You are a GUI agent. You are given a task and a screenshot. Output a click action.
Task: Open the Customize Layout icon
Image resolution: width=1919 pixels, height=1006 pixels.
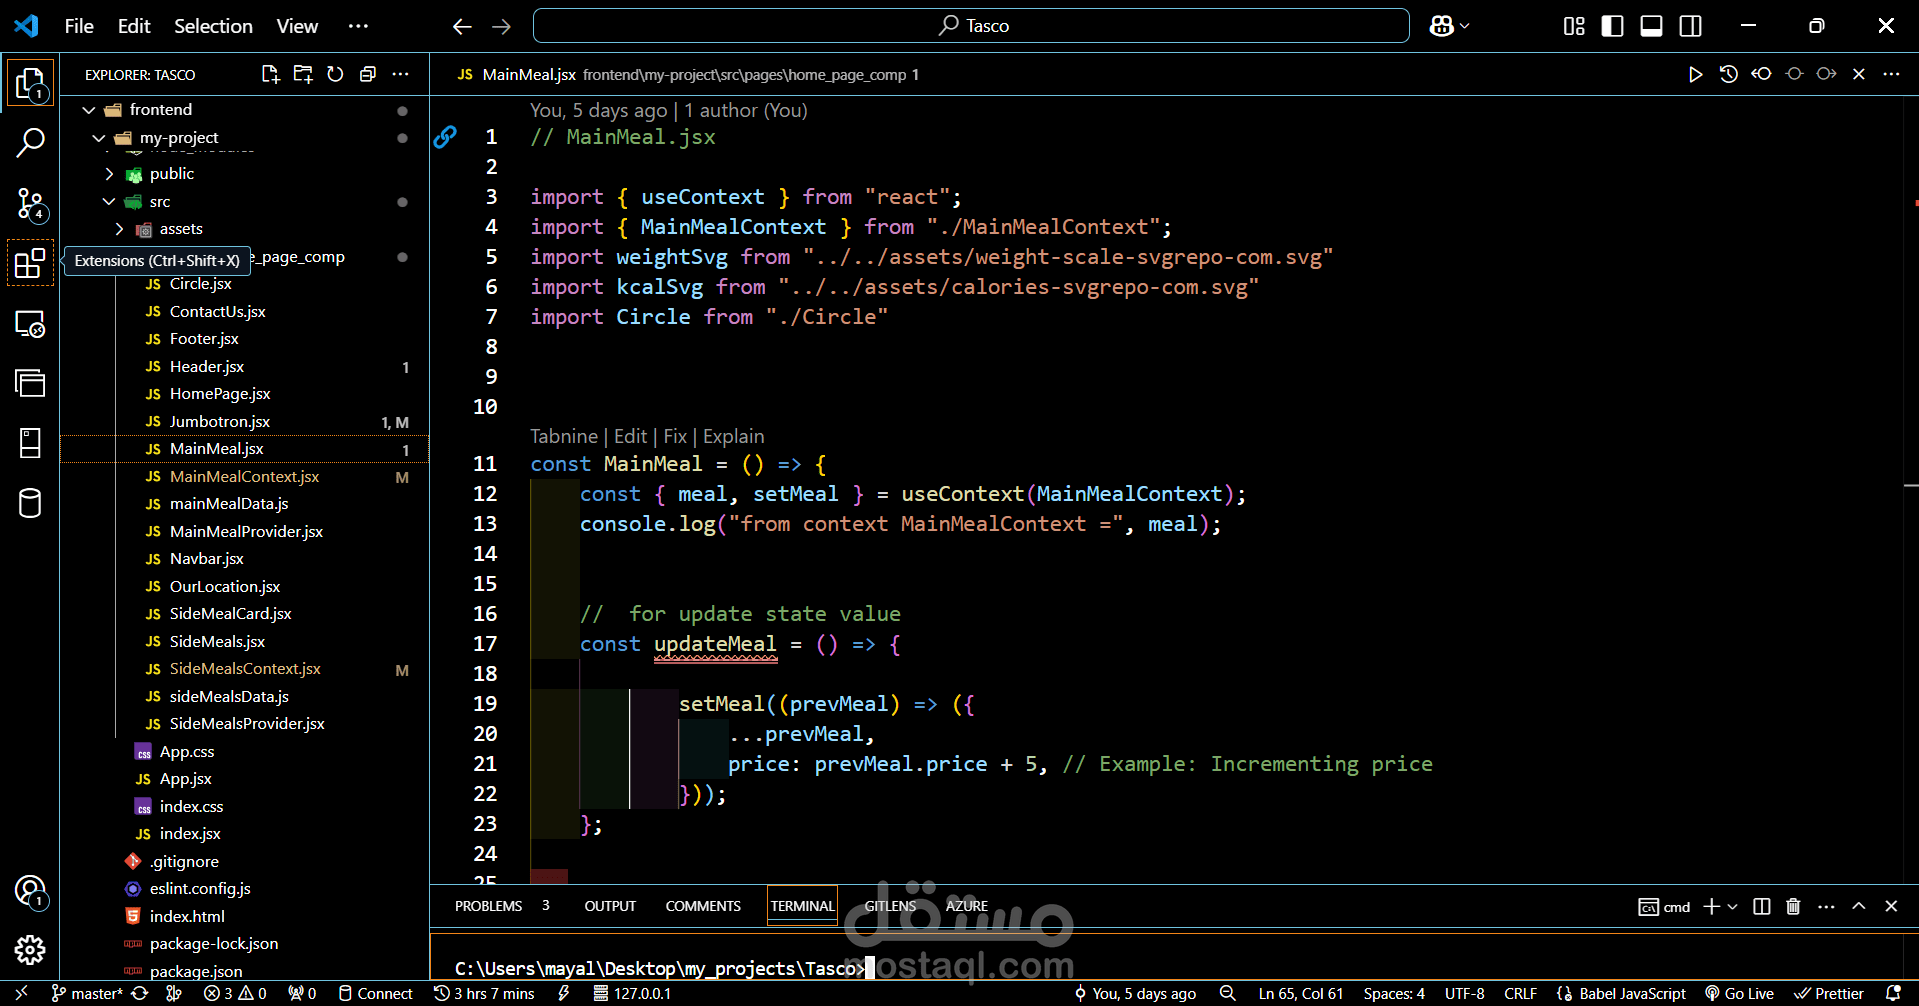[1574, 26]
